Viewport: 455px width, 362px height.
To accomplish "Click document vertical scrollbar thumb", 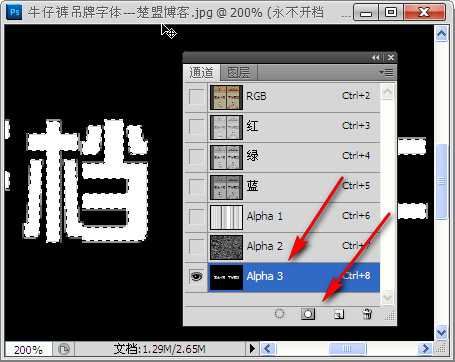I will pyautogui.click(x=441, y=182).
